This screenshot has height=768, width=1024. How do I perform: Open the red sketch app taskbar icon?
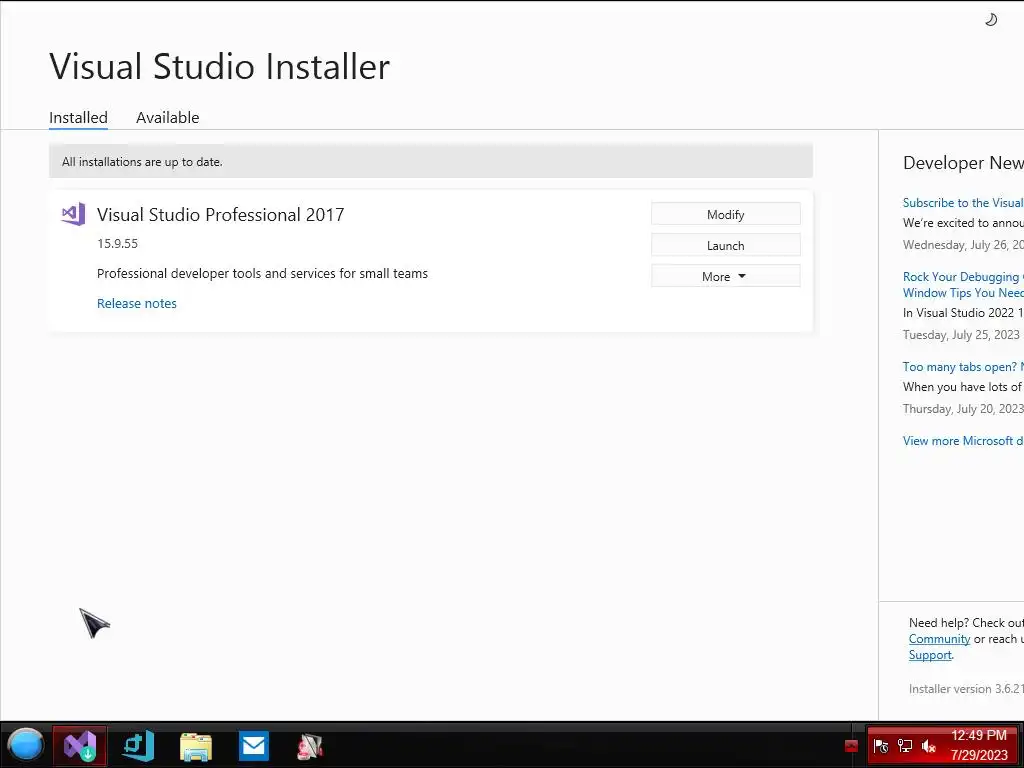click(310, 746)
